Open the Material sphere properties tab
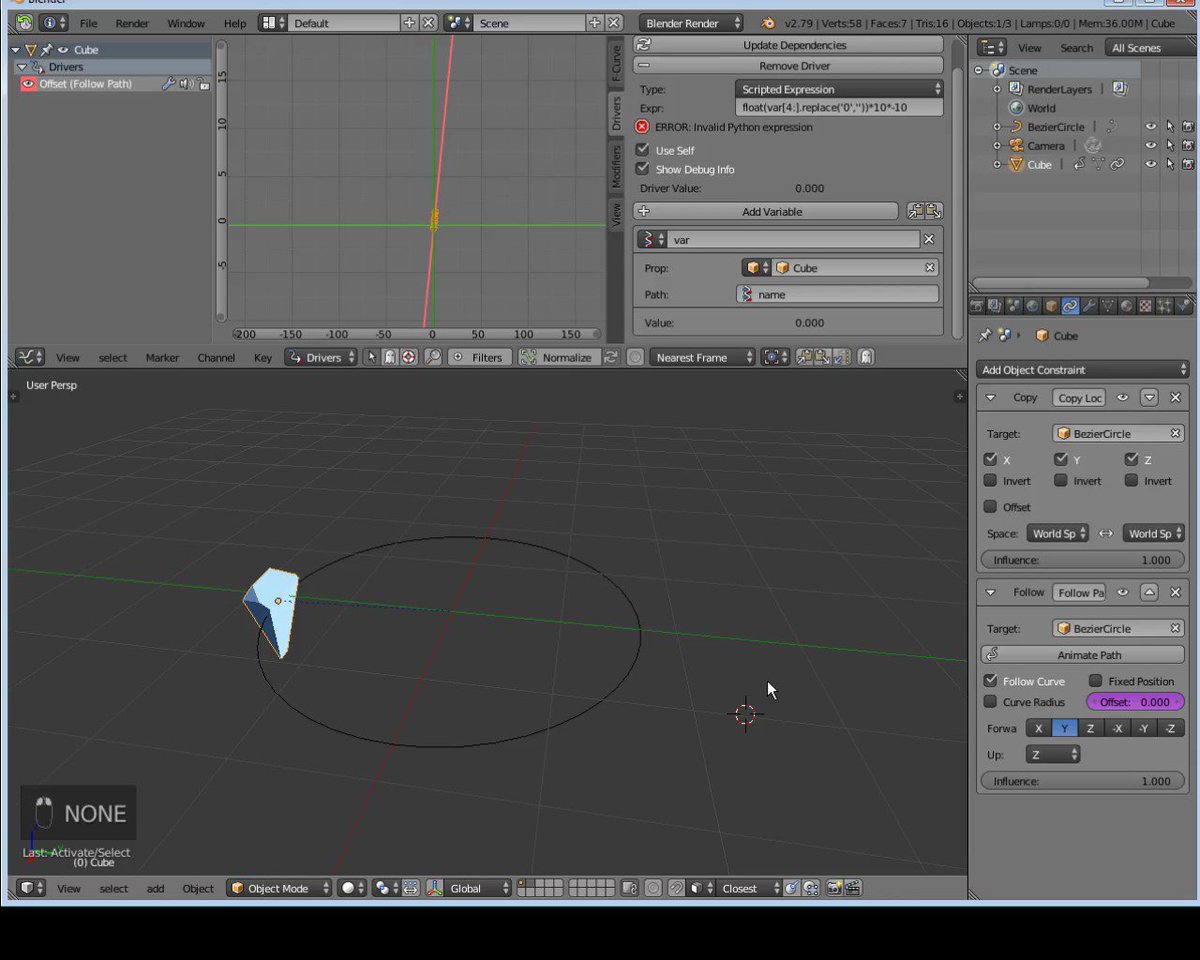This screenshot has width=1200, height=960. (1126, 307)
